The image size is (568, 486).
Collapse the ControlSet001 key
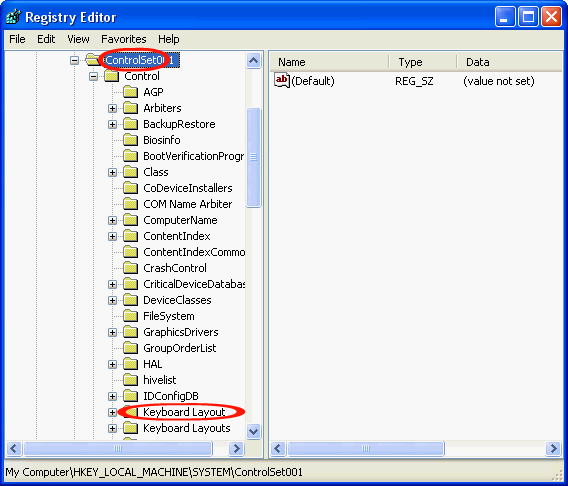pos(75,60)
